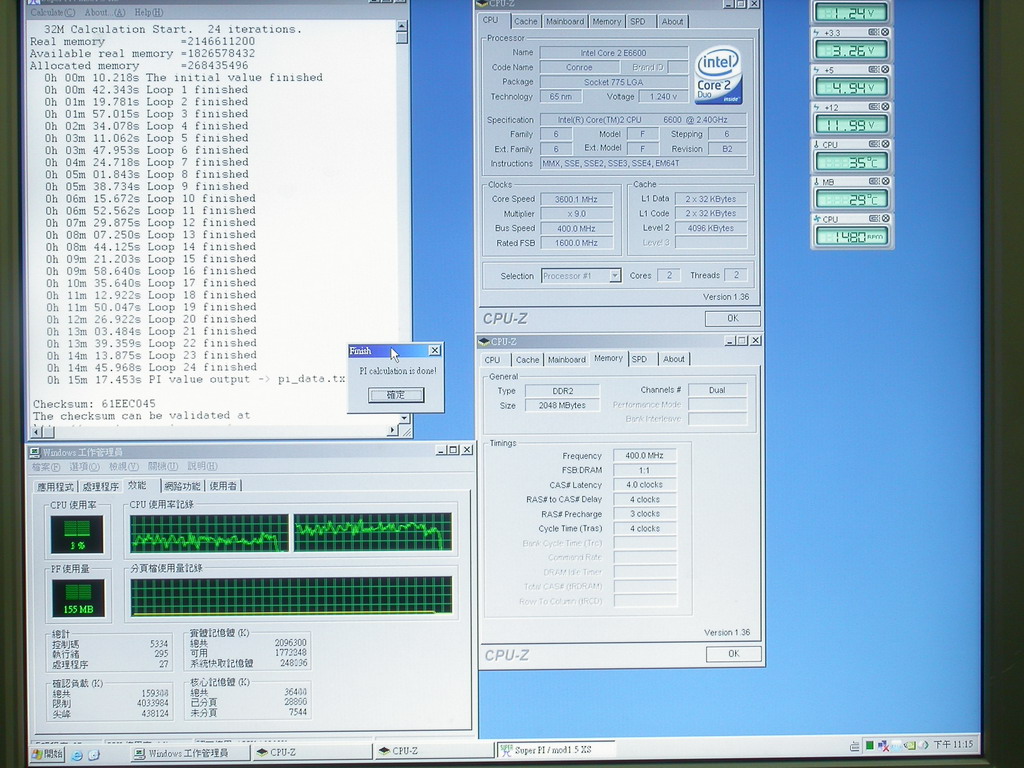Open the Help(H) menu in Super PI
This screenshot has height=768, width=1024.
149,12
